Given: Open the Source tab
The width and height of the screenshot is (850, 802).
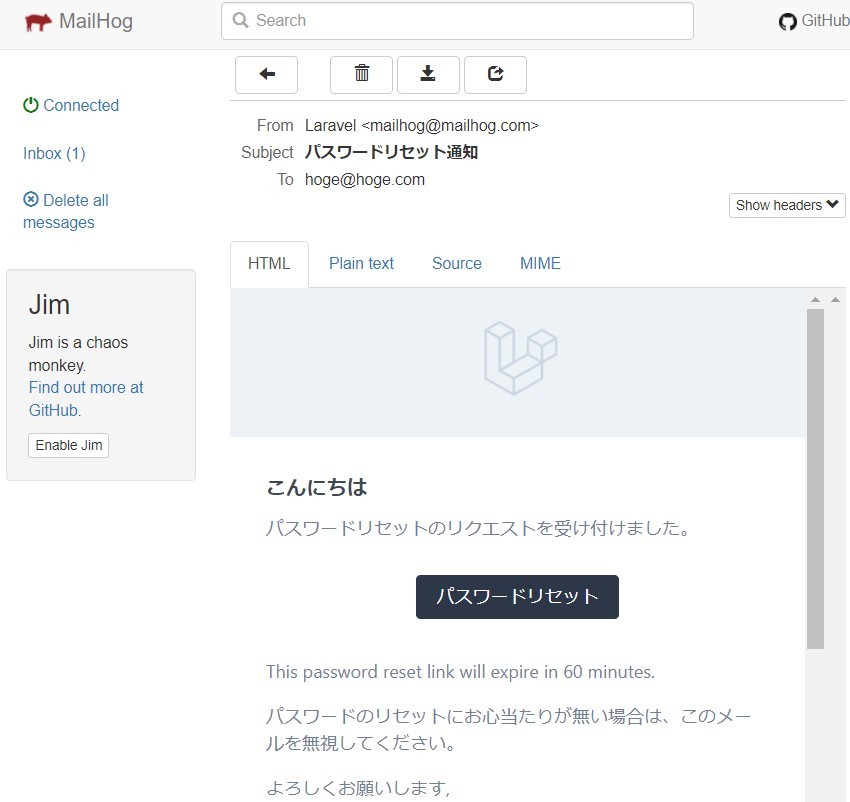Looking at the screenshot, I should point(456,264).
